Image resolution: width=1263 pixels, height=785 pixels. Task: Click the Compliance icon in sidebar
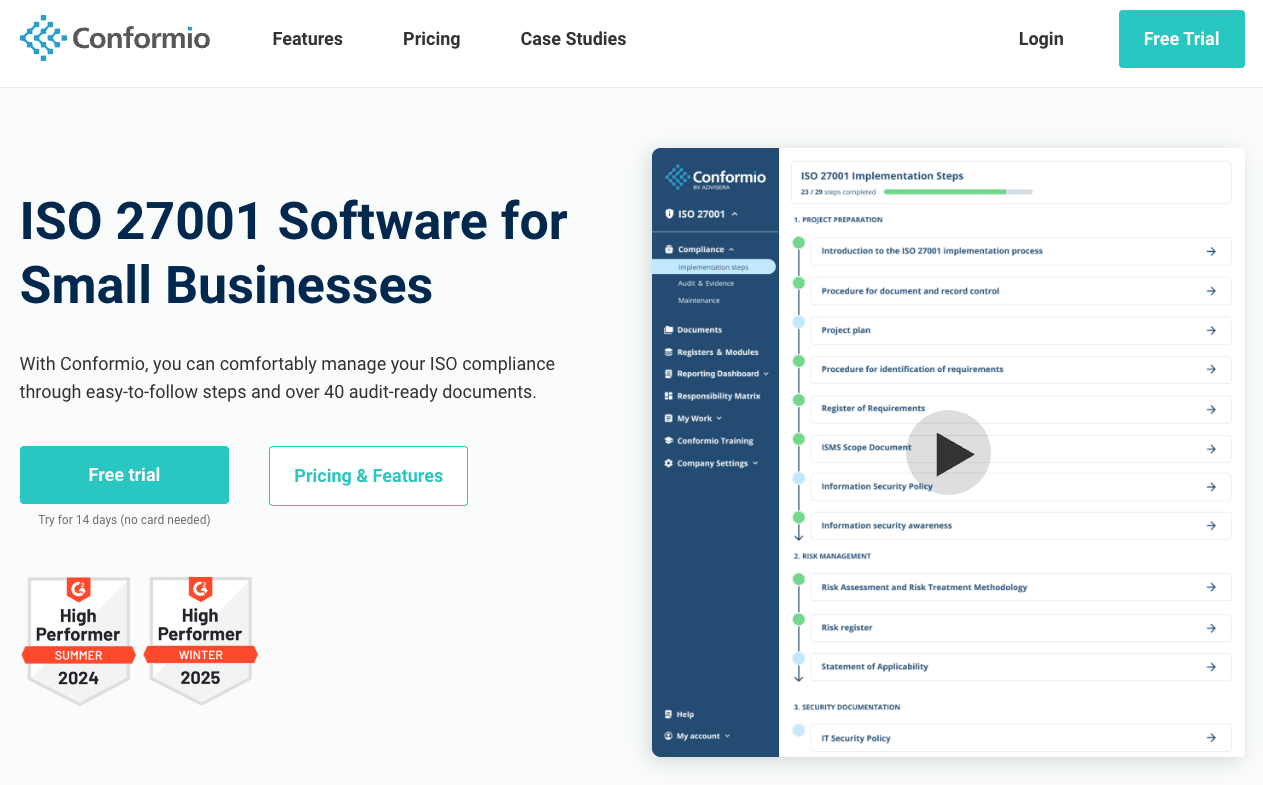(669, 249)
